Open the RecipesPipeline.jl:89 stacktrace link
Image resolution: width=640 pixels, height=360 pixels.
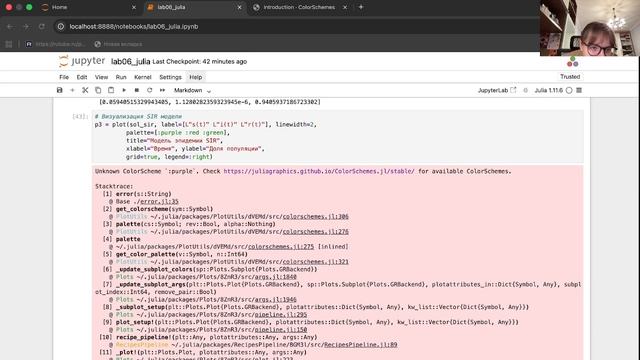[x=360, y=345]
